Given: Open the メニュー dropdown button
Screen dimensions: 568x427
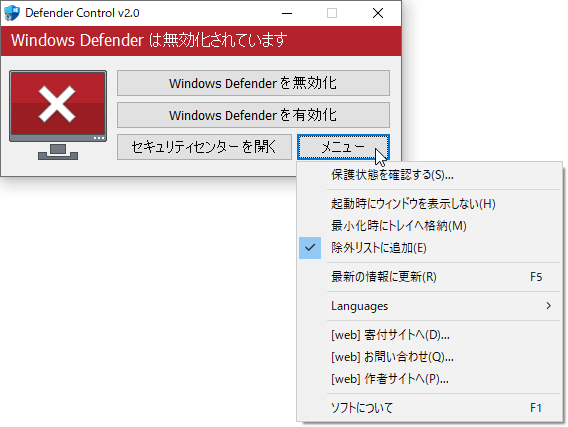Looking at the screenshot, I should pyautogui.click(x=343, y=147).
